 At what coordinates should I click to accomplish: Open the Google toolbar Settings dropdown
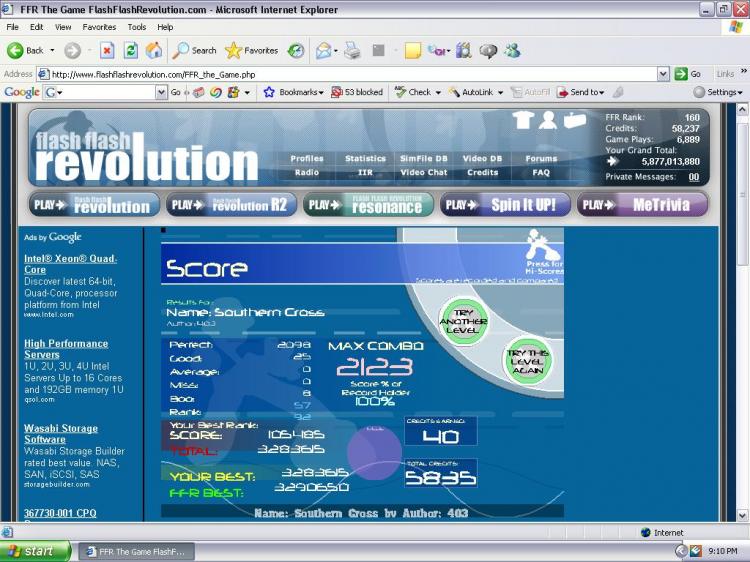coord(718,92)
